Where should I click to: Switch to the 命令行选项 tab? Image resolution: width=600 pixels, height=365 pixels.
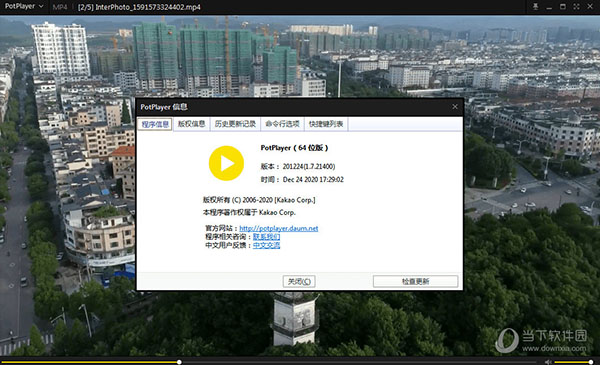pos(282,124)
